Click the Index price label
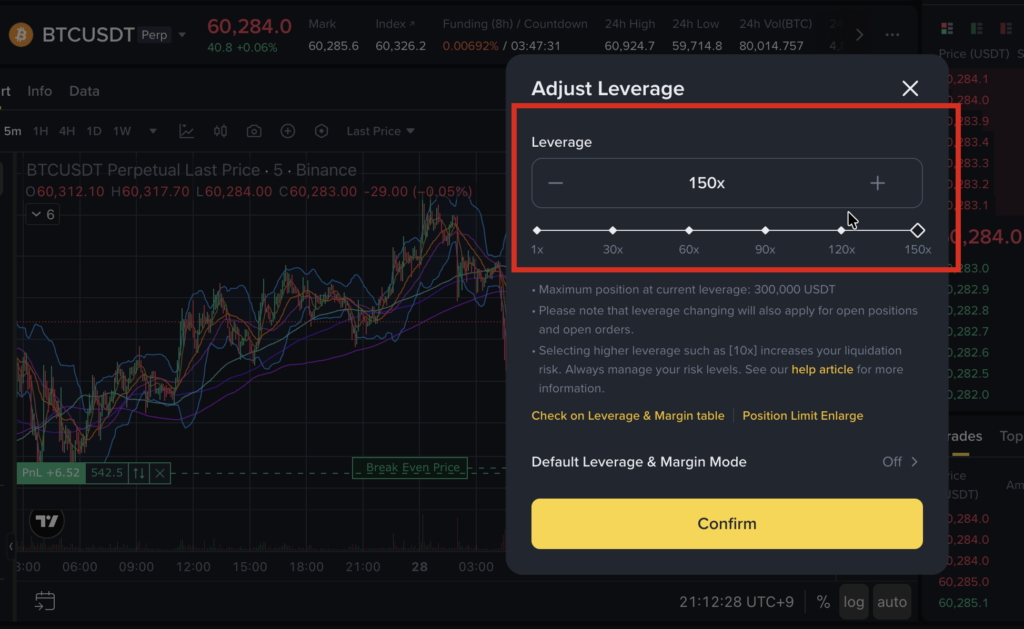This screenshot has height=629, width=1024. click(395, 24)
